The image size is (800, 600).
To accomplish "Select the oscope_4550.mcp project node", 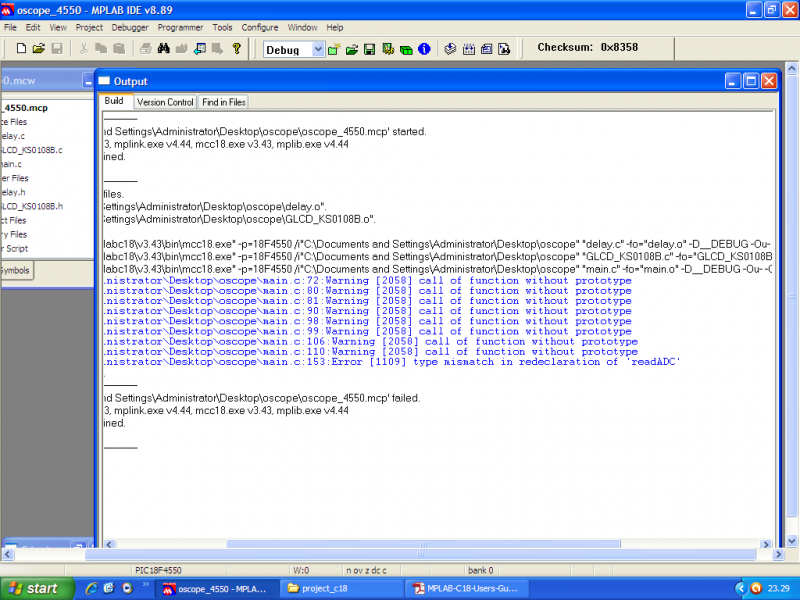I will point(24,108).
